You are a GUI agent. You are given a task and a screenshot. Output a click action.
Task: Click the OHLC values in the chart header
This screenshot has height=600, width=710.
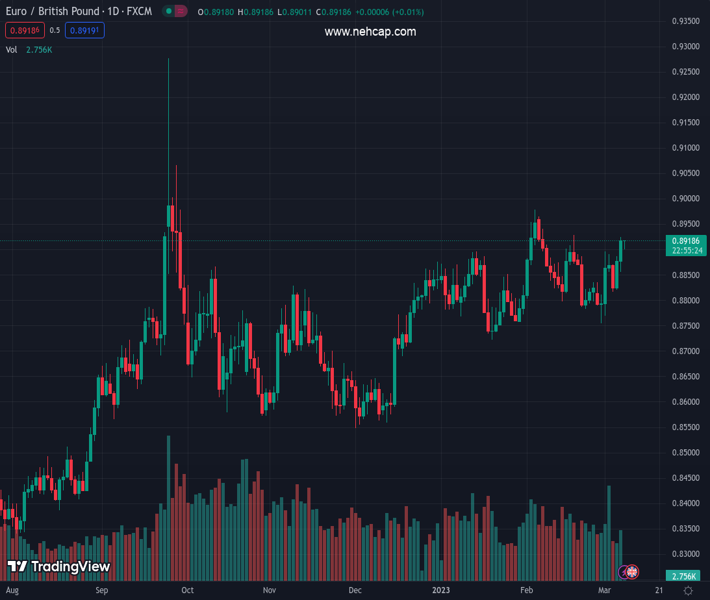pos(295,12)
